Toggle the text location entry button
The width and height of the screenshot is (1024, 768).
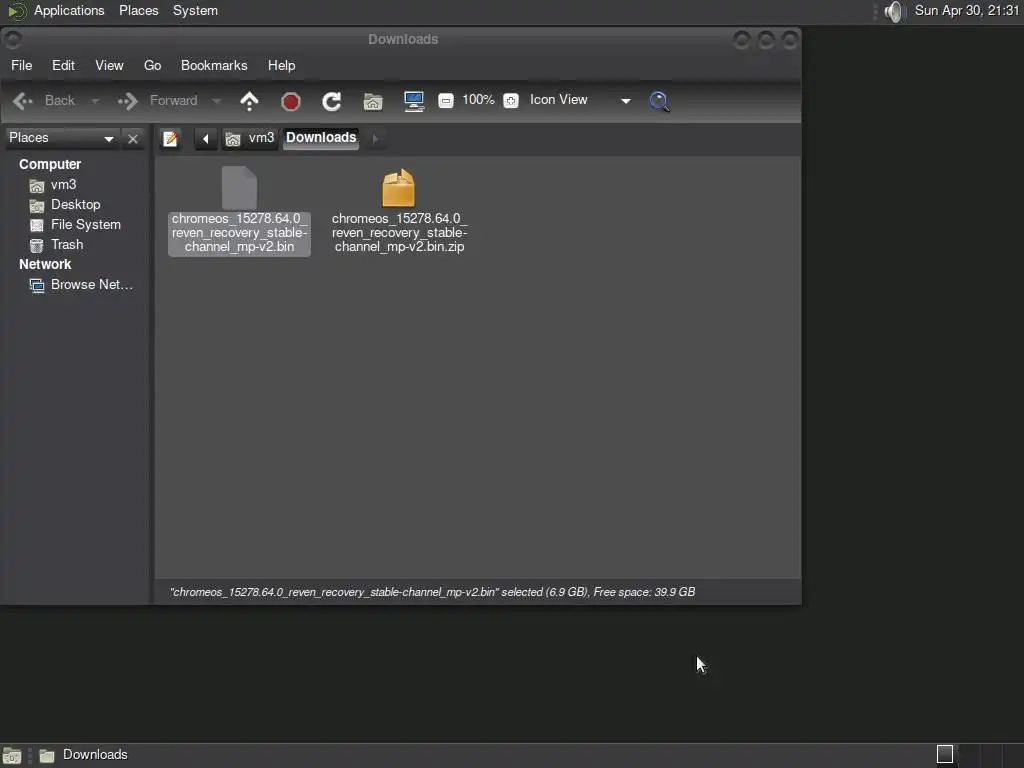click(170, 138)
